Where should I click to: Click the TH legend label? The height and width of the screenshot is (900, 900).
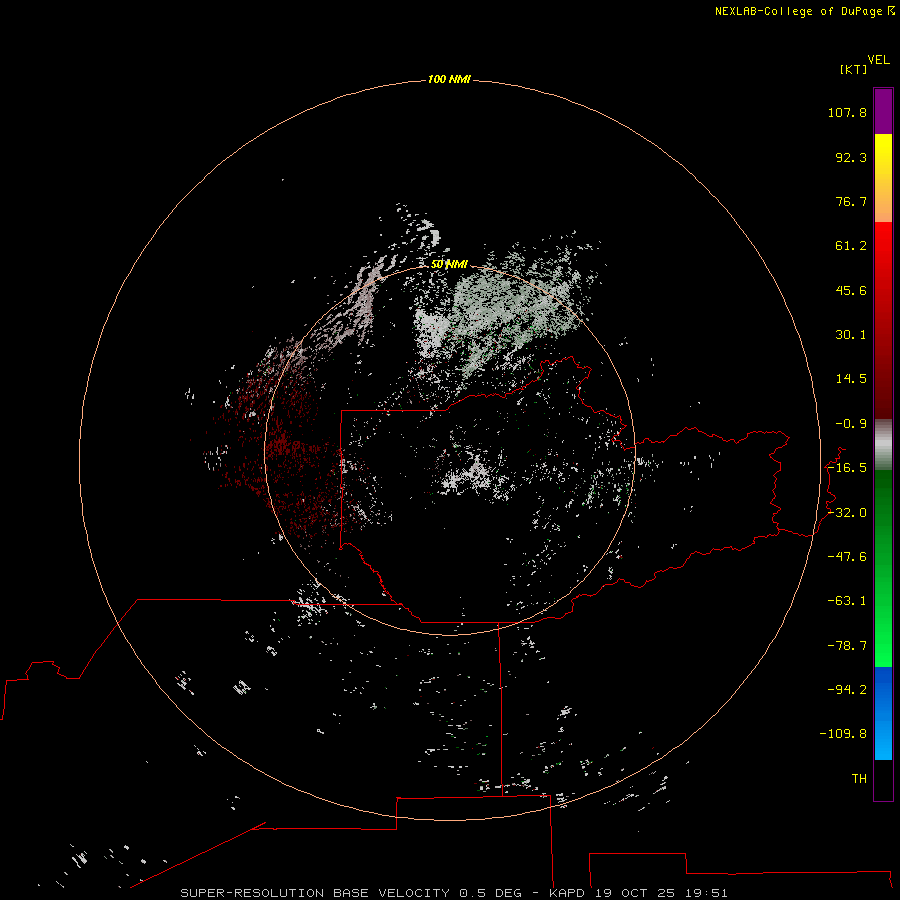click(859, 778)
